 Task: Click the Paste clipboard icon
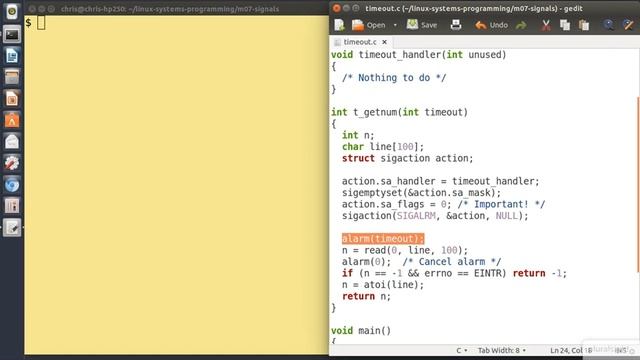584,25
